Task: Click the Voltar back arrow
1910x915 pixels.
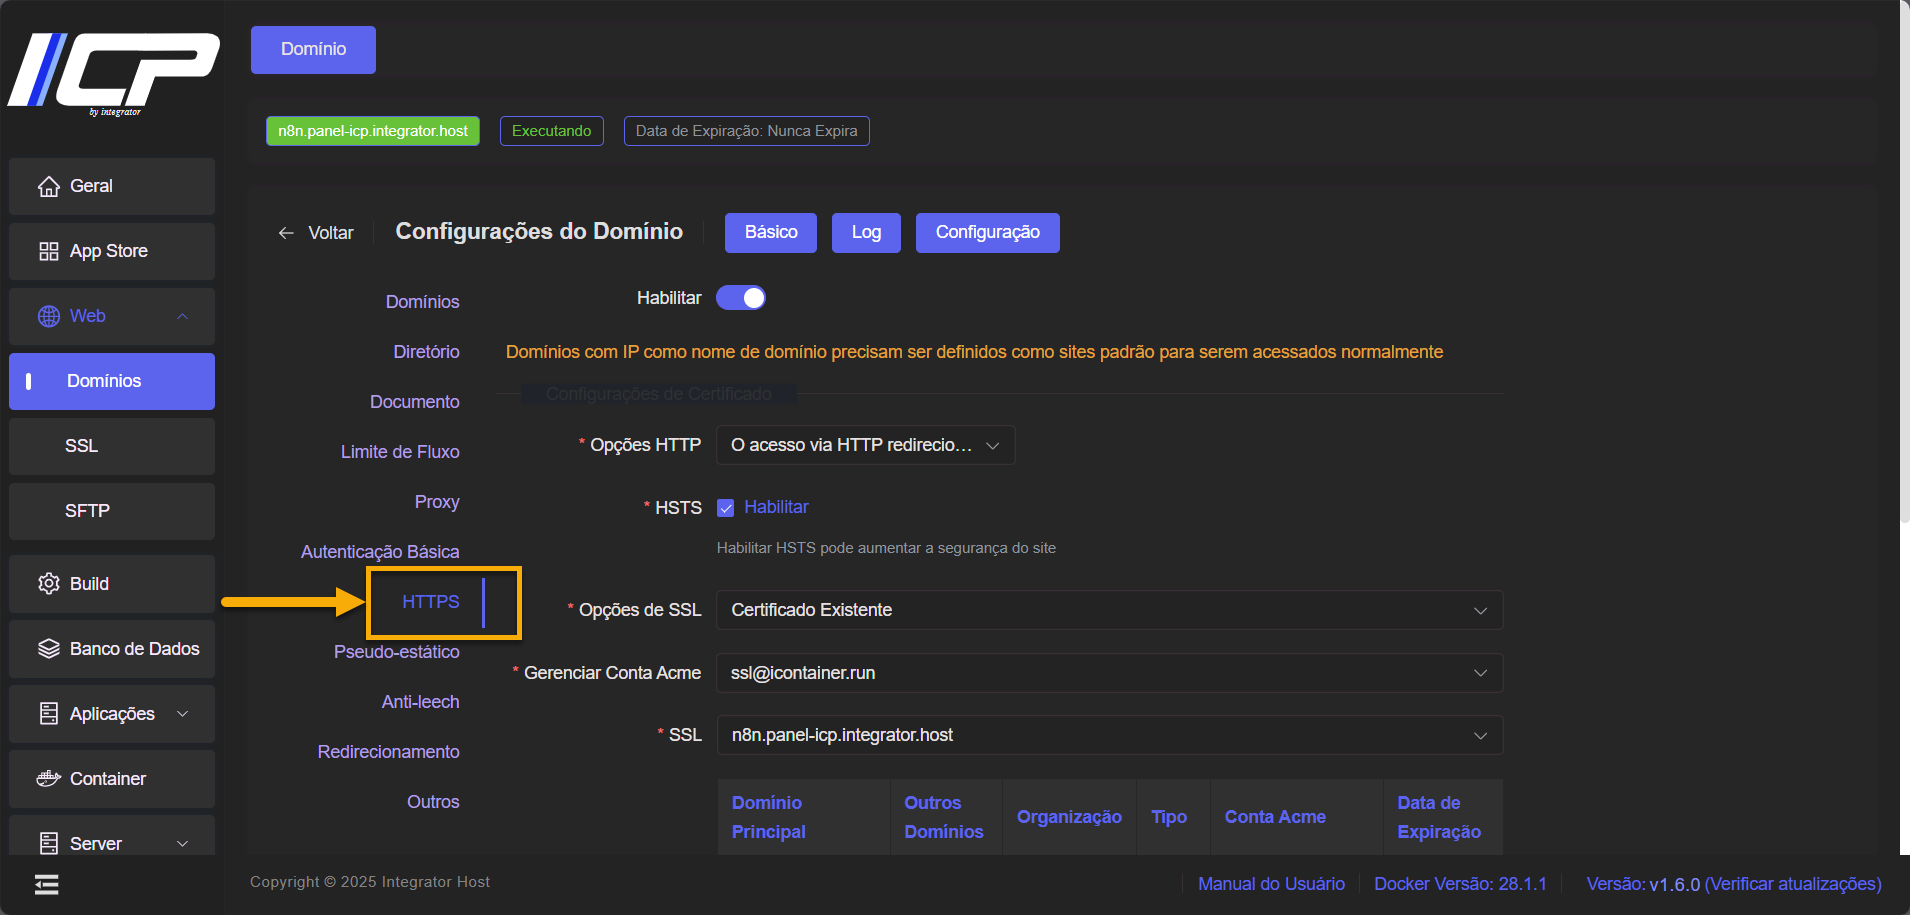Action: click(286, 233)
